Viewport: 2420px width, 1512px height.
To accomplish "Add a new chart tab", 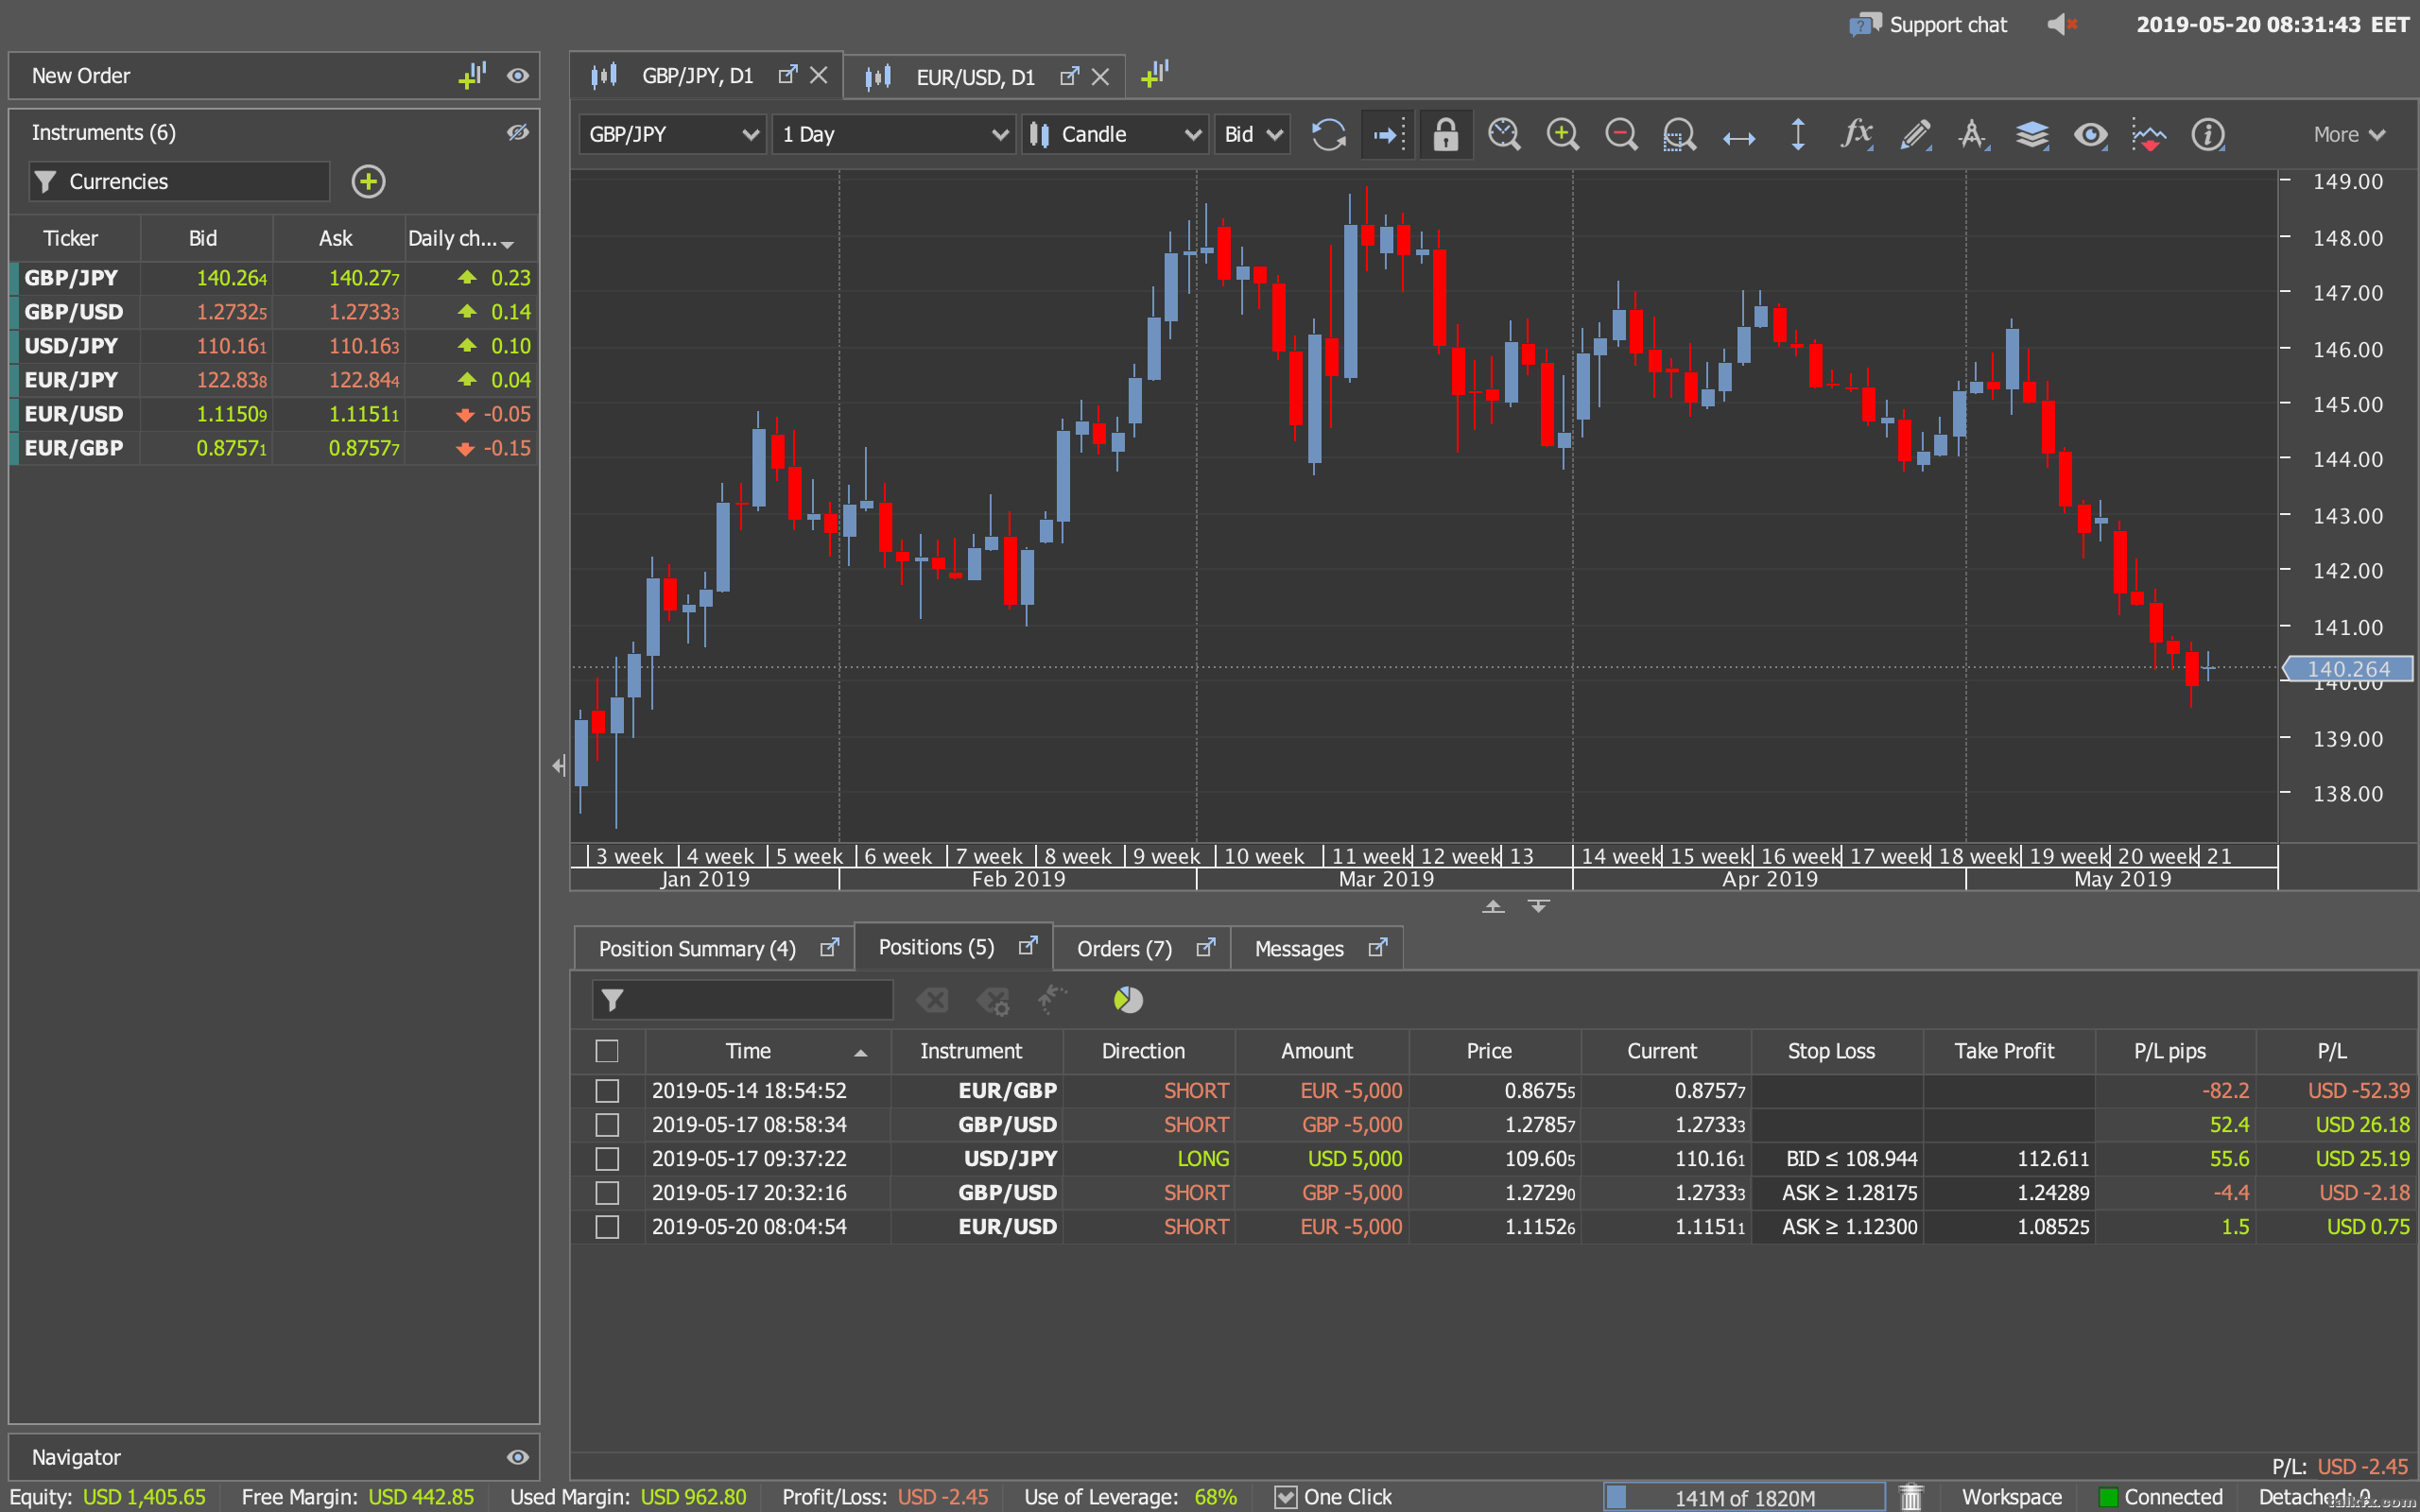I will pos(1154,73).
